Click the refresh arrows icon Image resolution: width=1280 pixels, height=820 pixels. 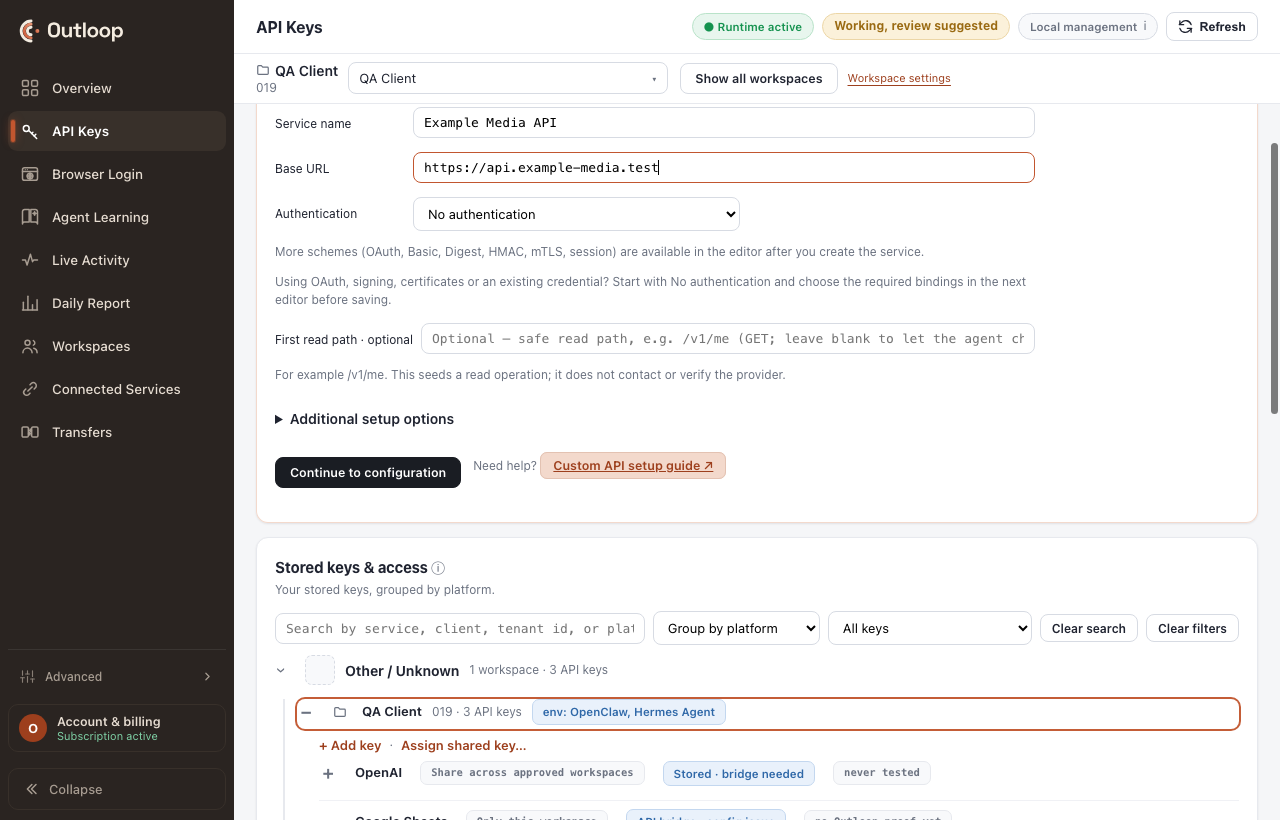1185,27
